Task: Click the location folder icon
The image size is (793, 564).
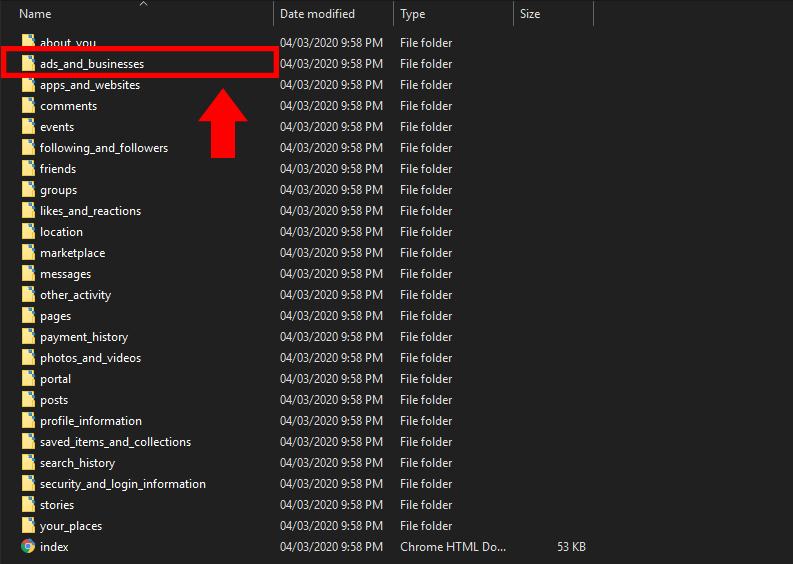Action: [x=28, y=231]
